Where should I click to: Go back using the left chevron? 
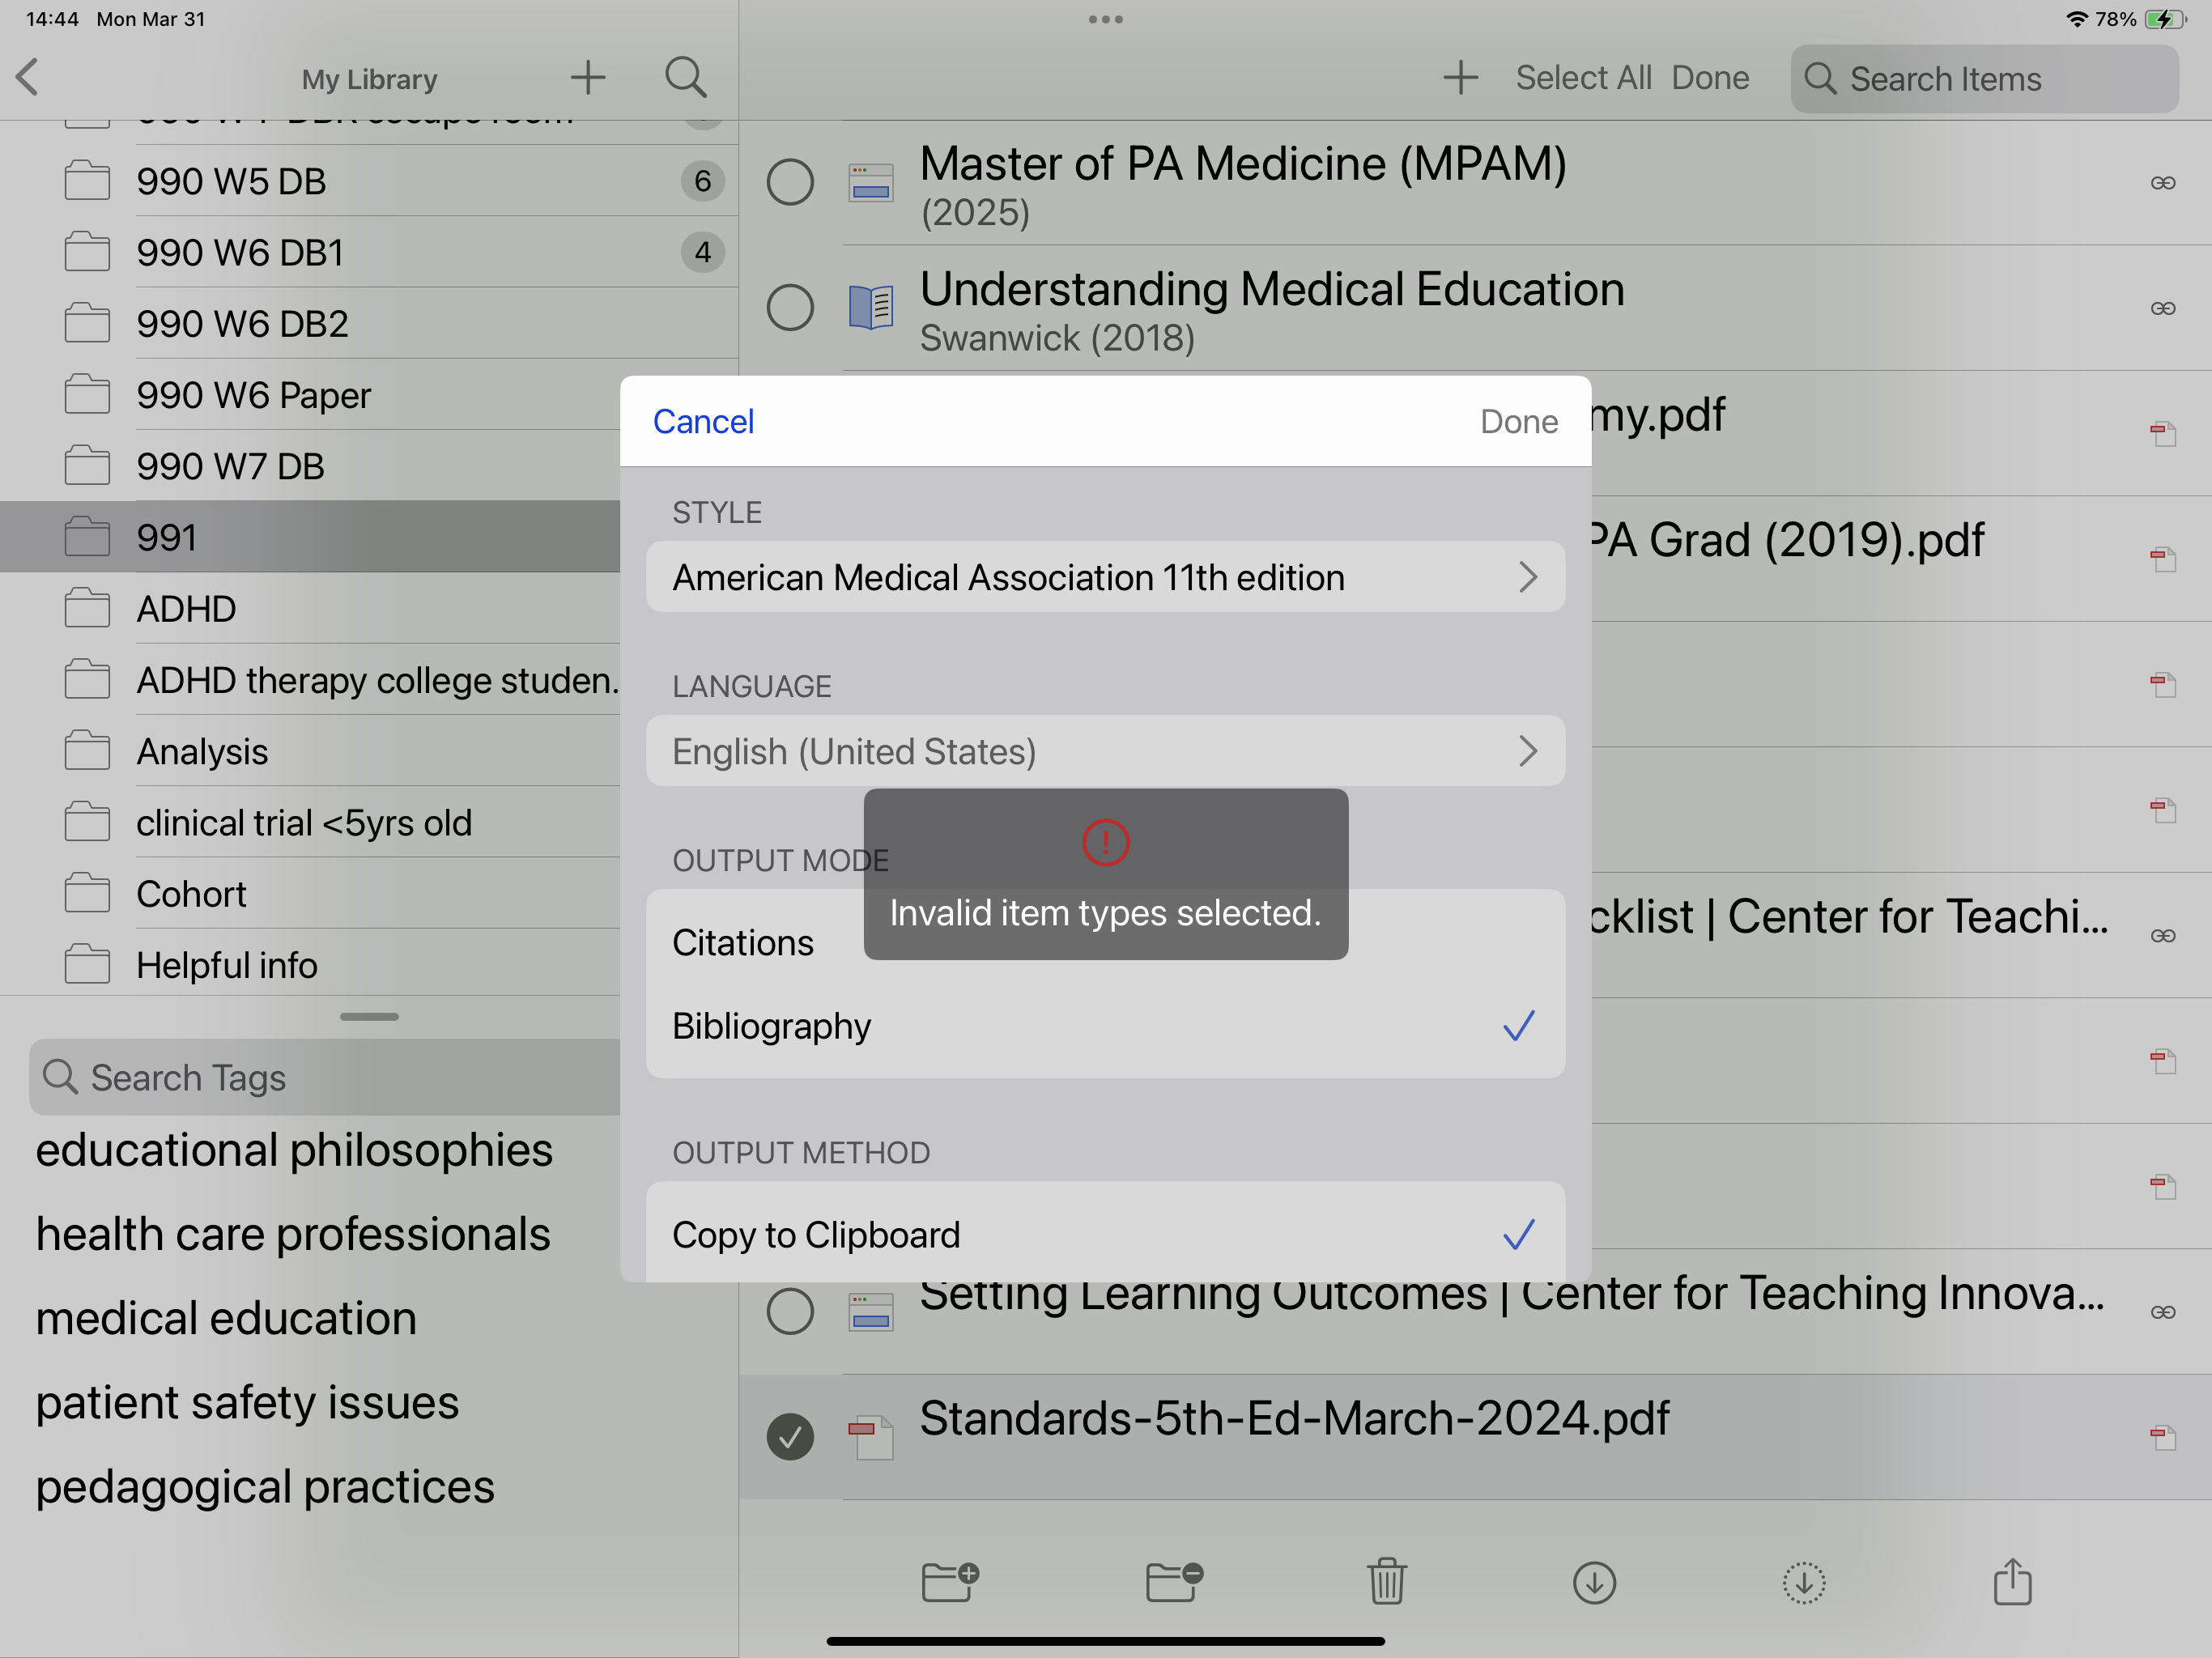pos(28,78)
